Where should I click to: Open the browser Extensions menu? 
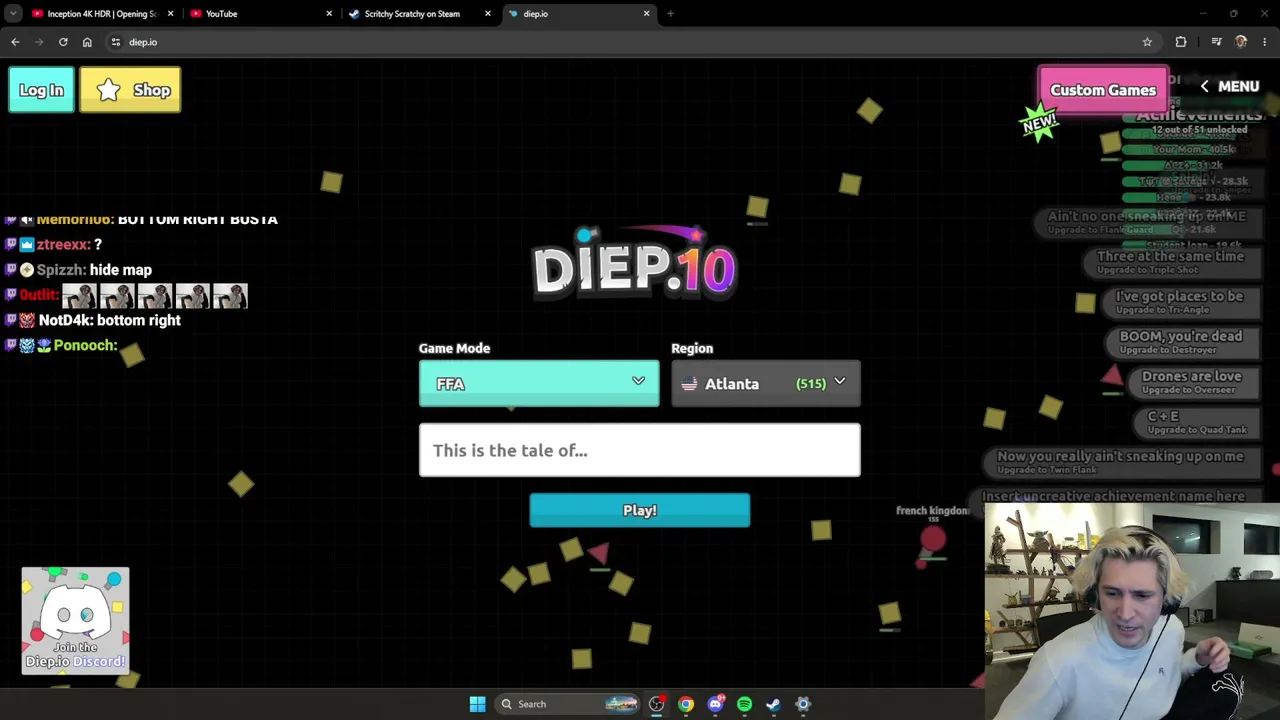point(1181,42)
